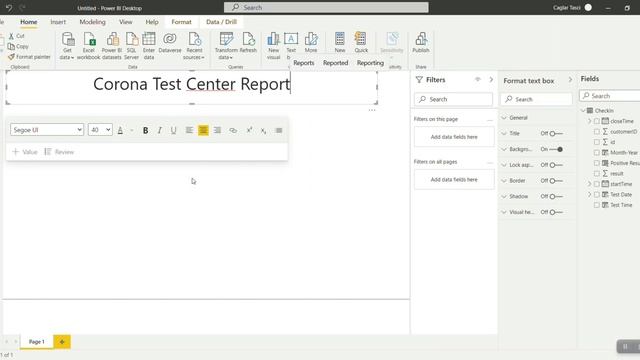640x360 pixels.
Task: Open the Data / Drill tab
Action: click(221, 22)
